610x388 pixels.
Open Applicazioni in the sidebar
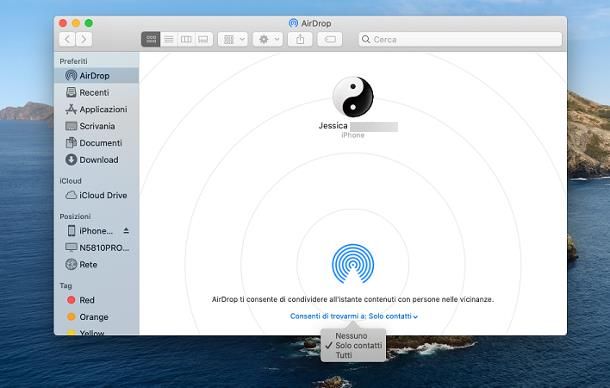pyautogui.click(x=96, y=109)
